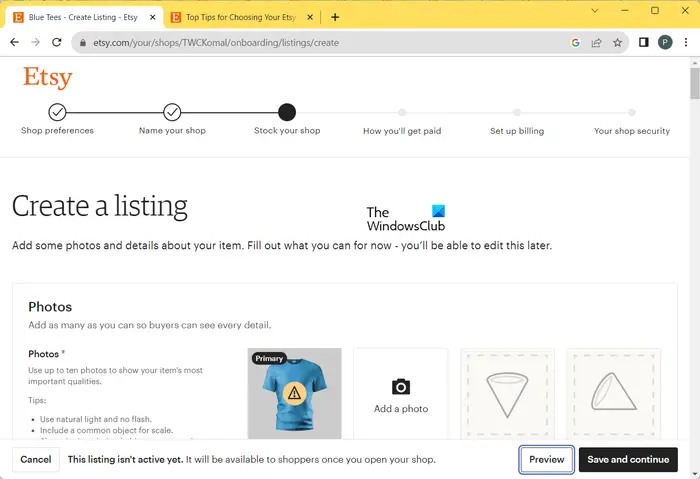Select Set up billing step
The image size is (700, 479).
coord(517,123)
